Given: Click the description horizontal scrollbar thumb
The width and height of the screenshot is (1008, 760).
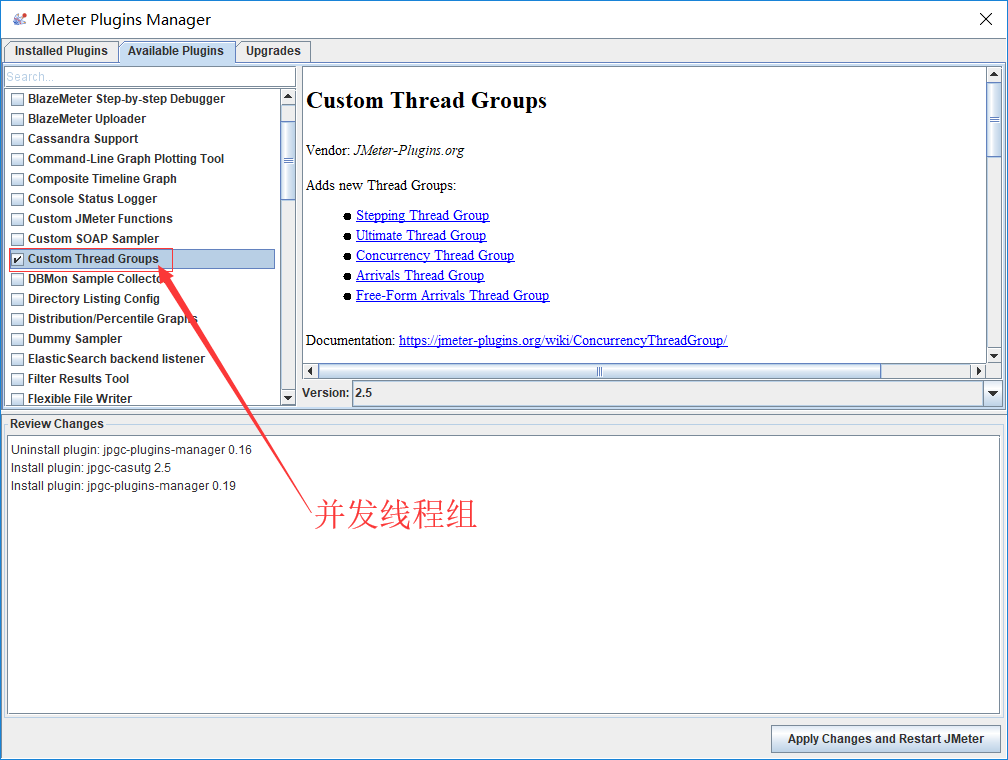Looking at the screenshot, I should (599, 371).
